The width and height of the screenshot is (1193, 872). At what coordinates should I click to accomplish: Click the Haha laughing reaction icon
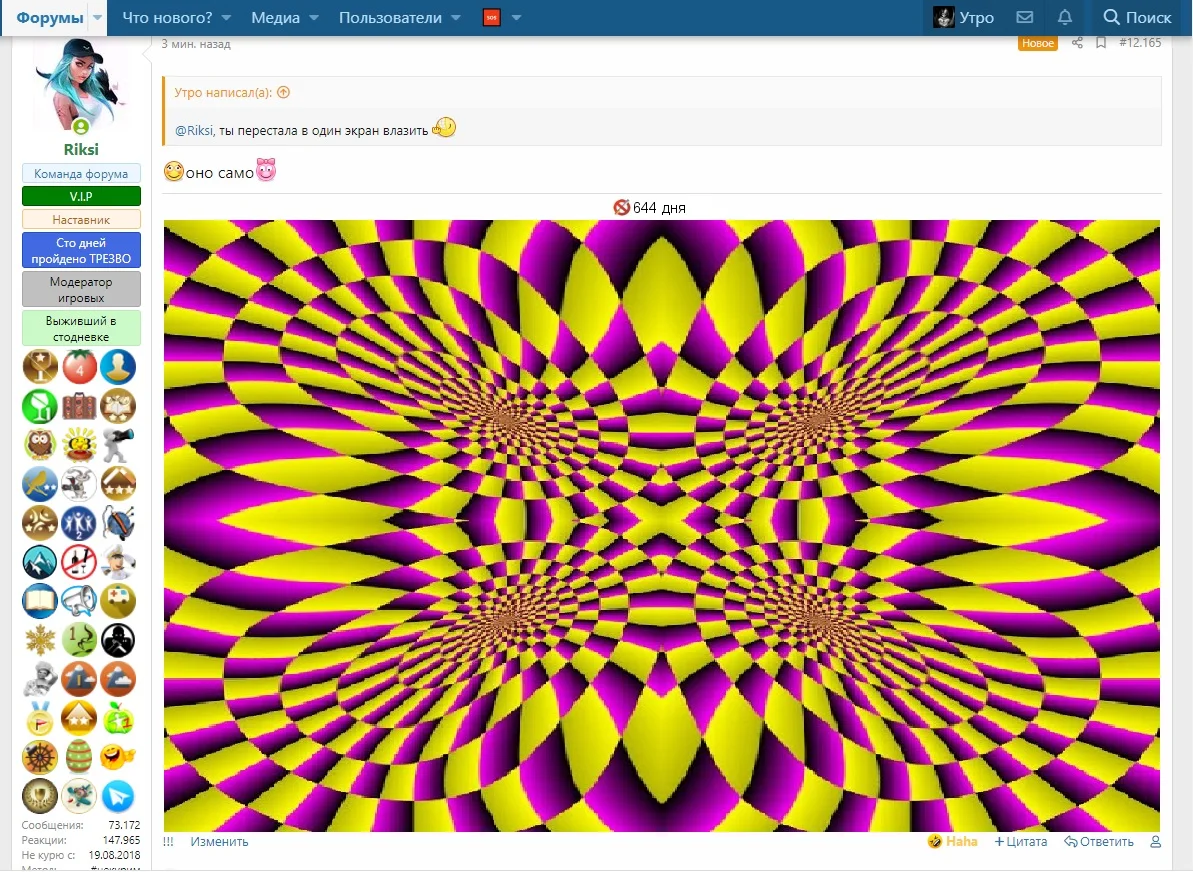point(935,841)
